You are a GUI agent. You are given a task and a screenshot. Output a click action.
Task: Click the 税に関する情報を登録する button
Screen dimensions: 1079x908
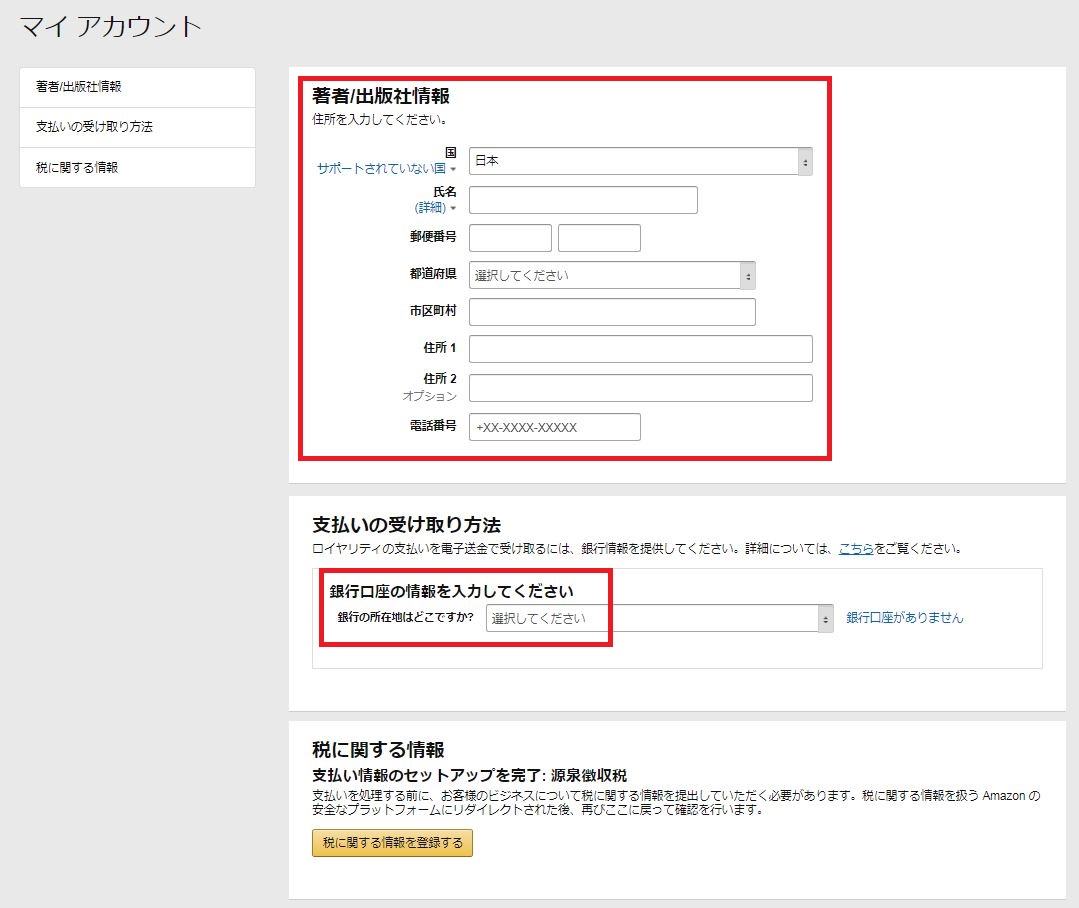coord(392,843)
